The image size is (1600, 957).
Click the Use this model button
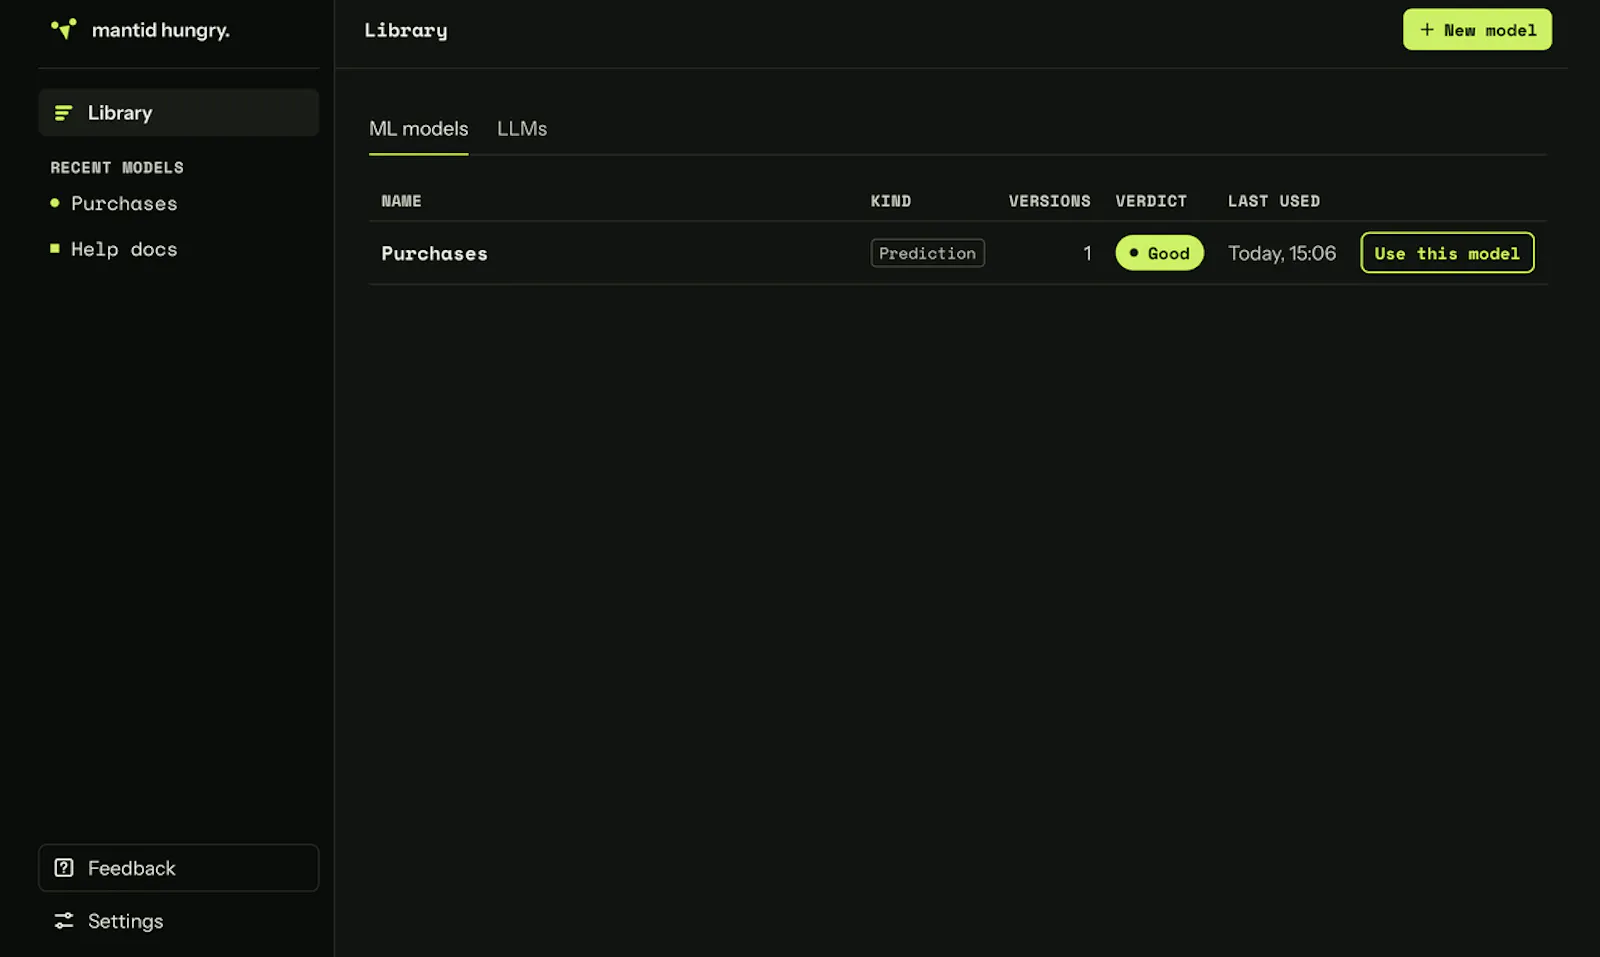(1447, 253)
